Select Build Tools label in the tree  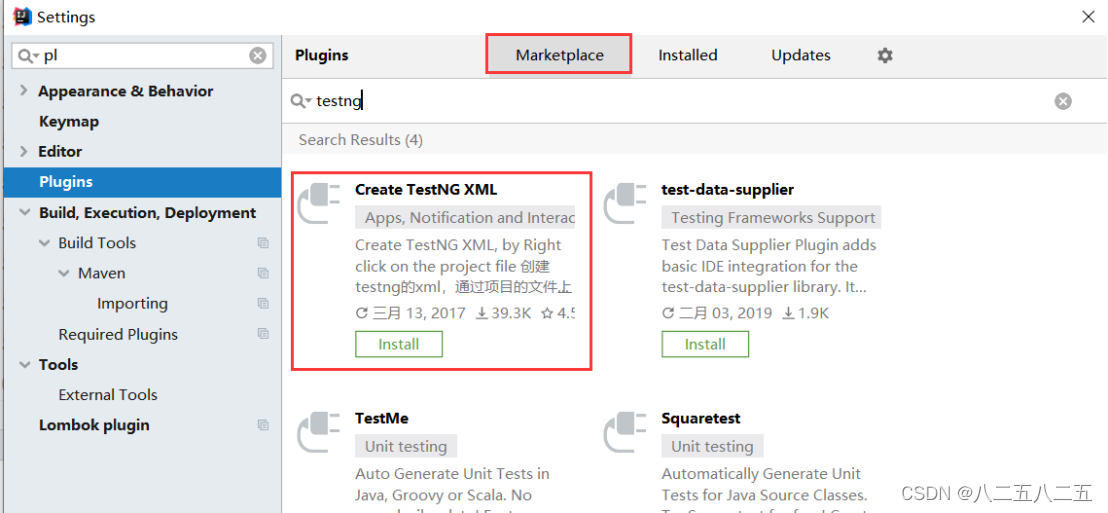point(97,243)
